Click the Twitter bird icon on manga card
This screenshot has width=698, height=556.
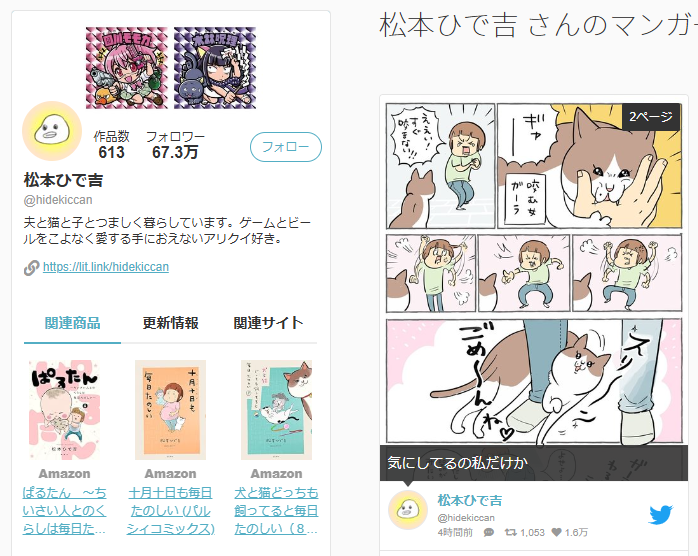tap(661, 515)
